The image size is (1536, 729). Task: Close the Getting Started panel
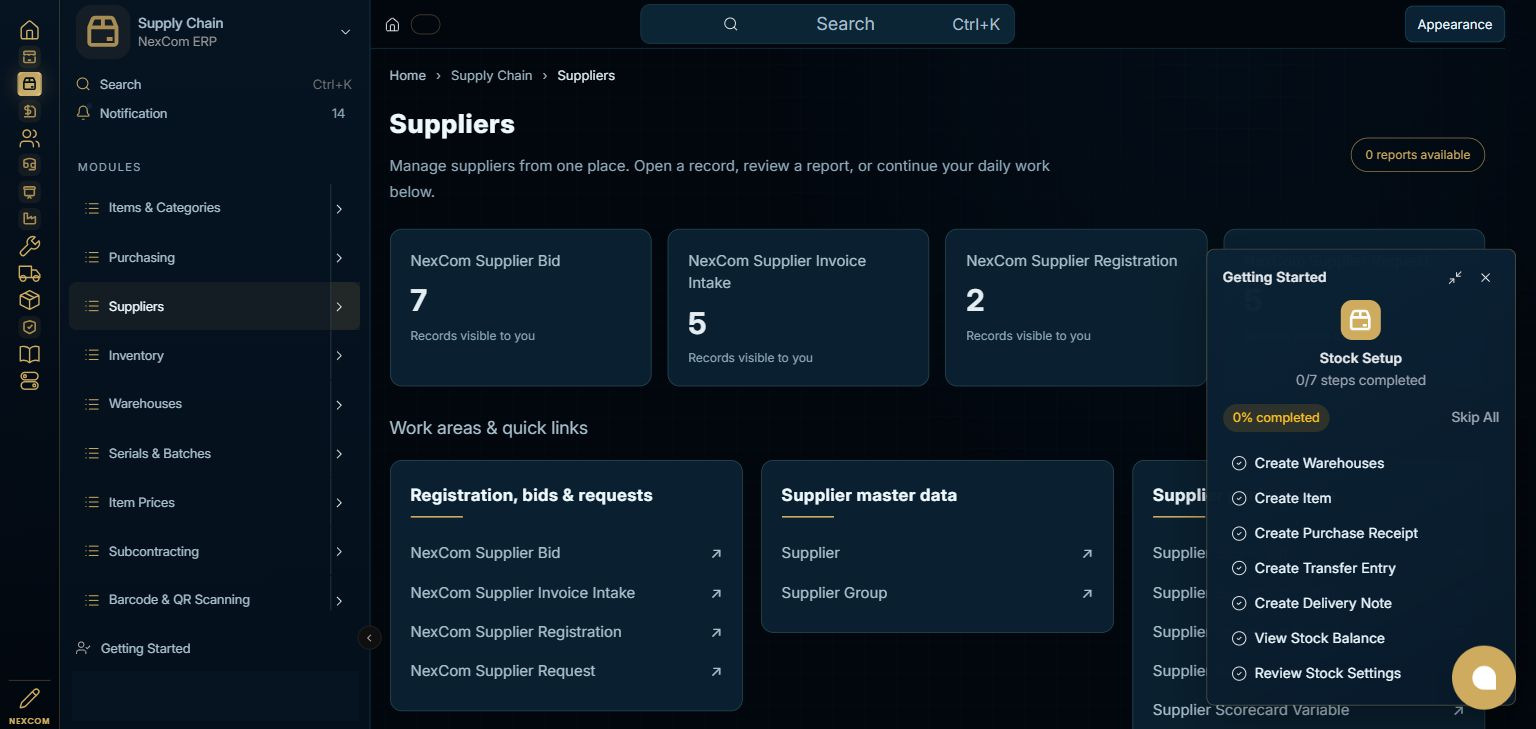pyautogui.click(x=1485, y=277)
